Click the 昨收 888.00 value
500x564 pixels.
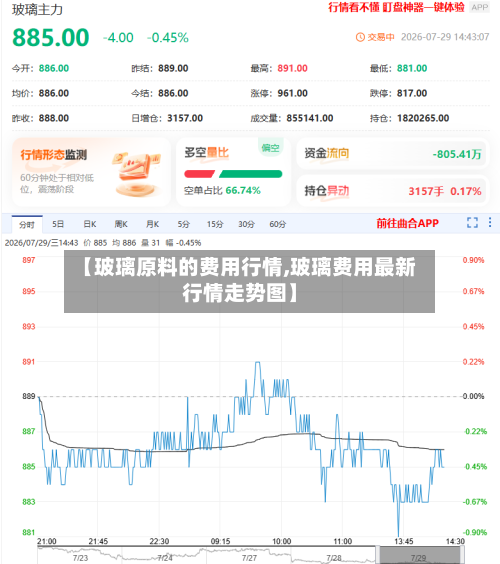[x=54, y=118]
